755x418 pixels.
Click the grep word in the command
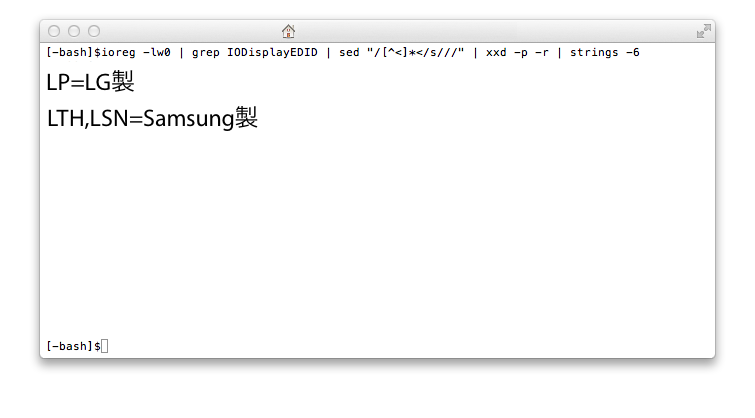coord(206,53)
